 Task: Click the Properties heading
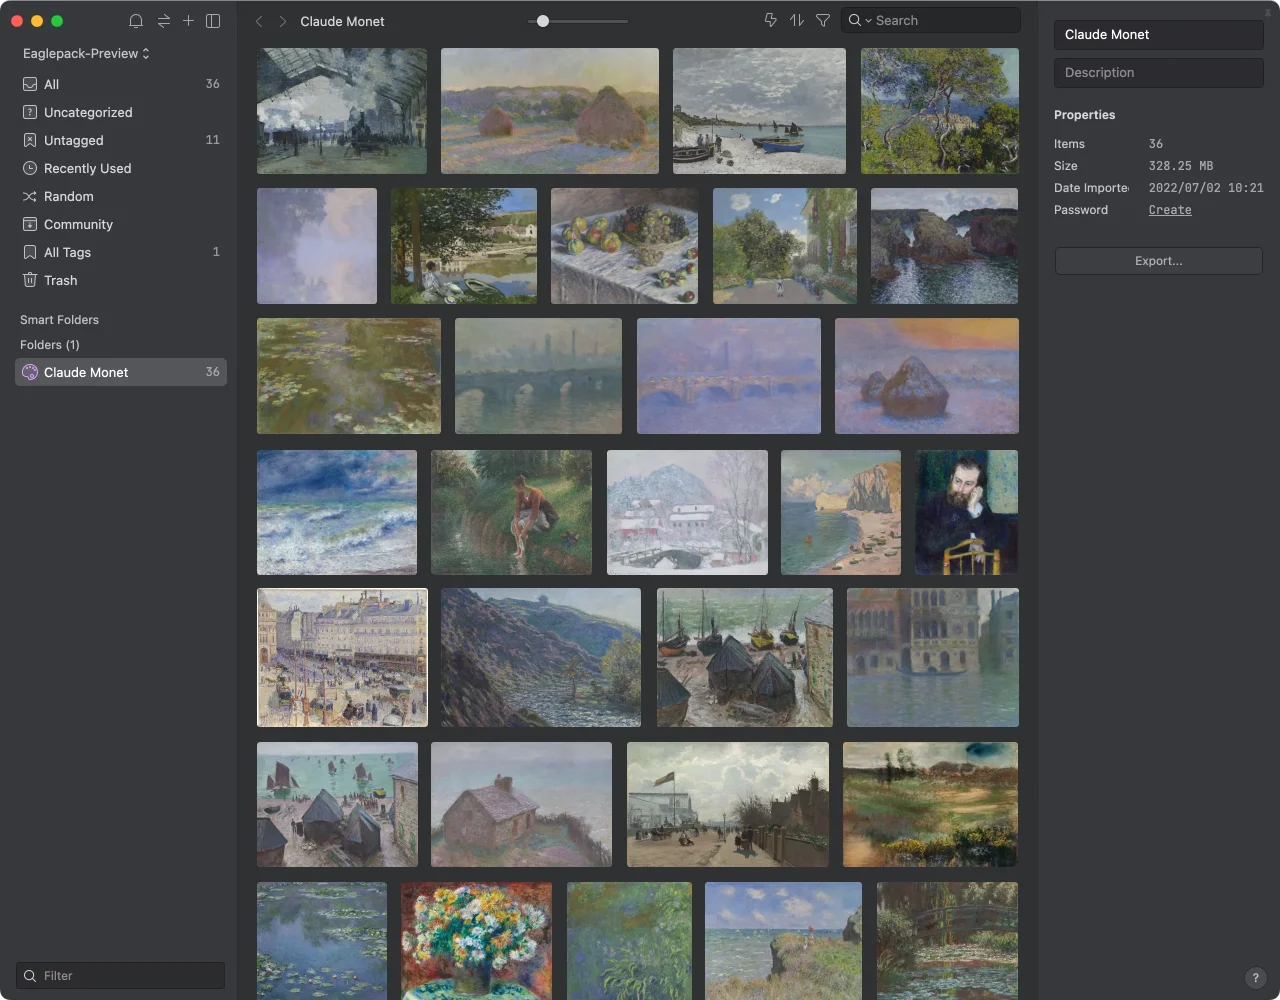point(1084,115)
